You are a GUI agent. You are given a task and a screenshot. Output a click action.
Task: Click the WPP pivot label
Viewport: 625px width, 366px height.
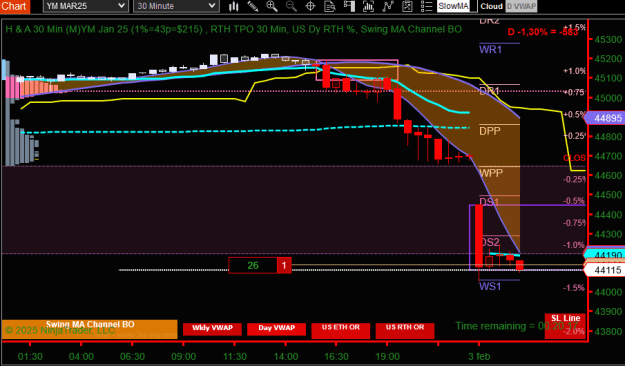click(491, 173)
